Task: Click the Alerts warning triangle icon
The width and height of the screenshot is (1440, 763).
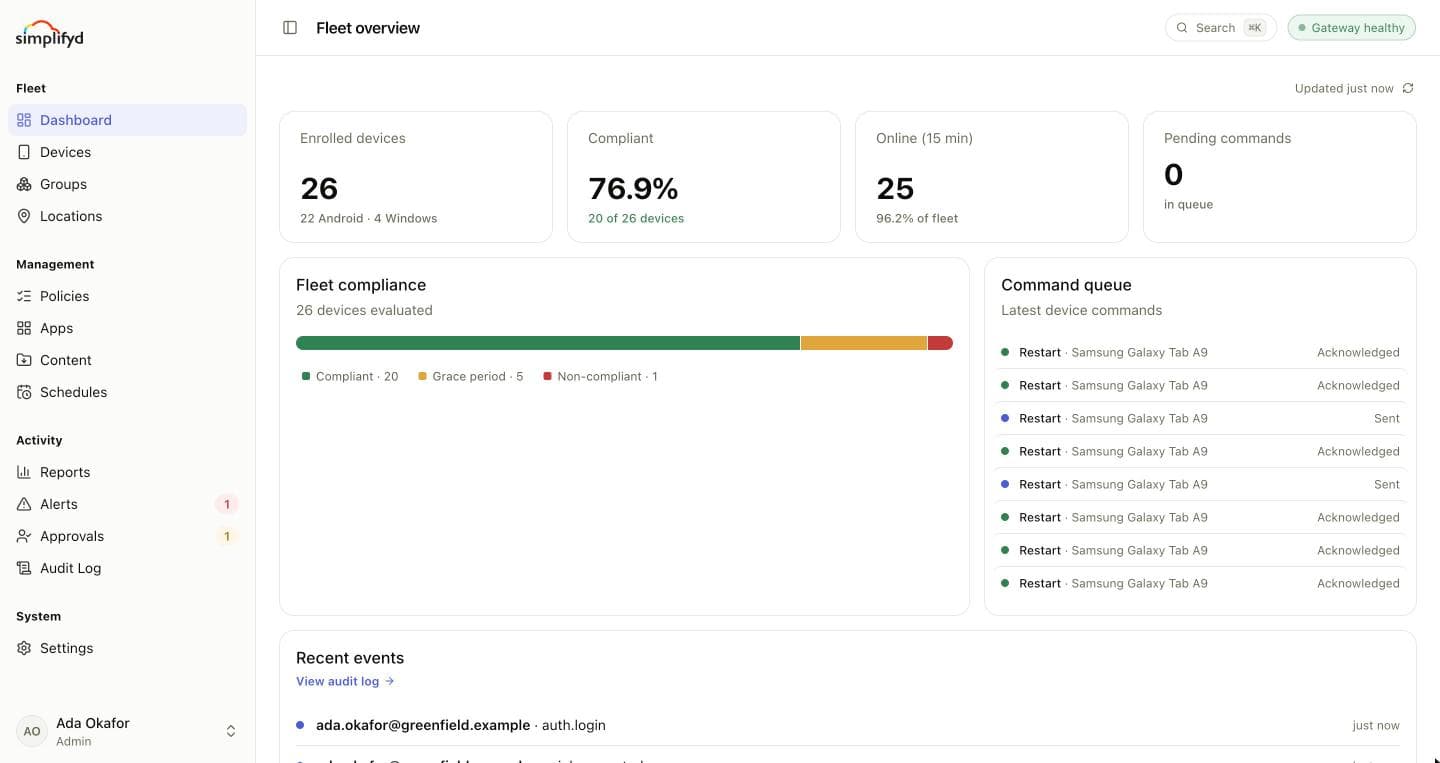Action: coord(24,504)
